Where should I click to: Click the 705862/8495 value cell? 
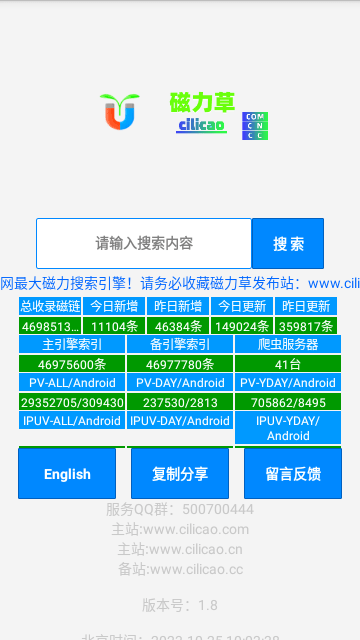coord(288,402)
